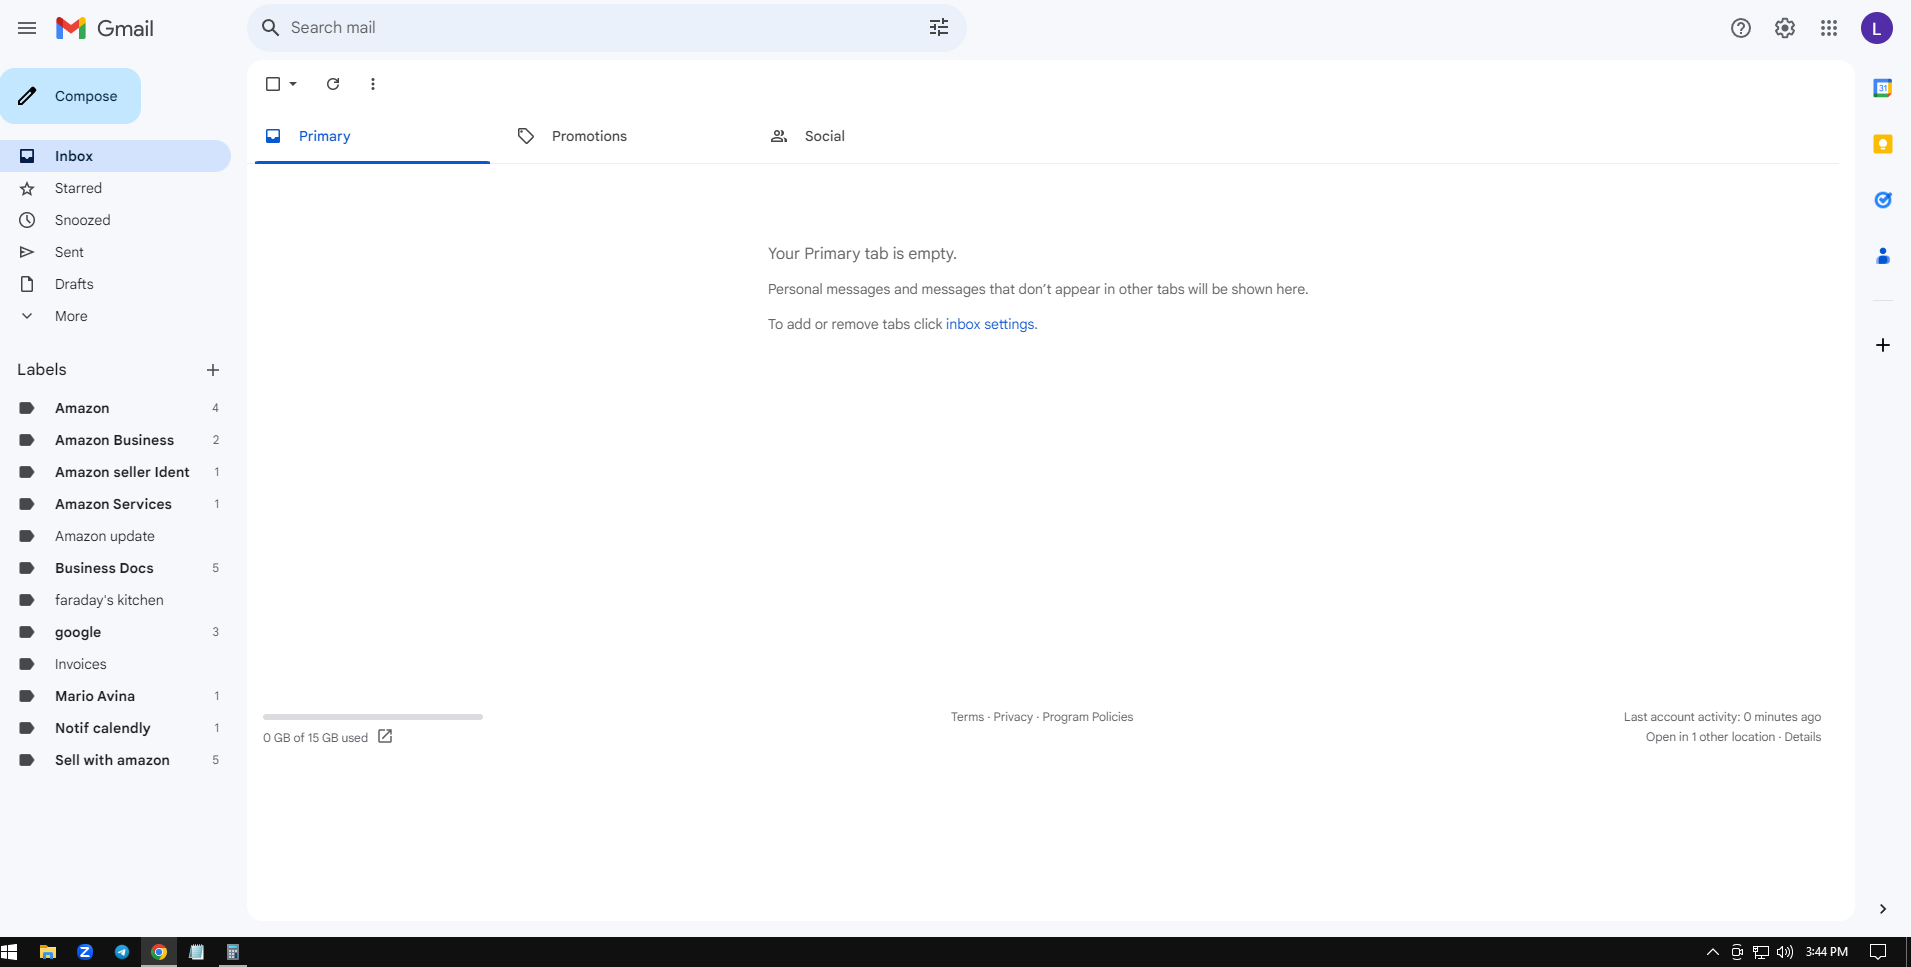Open the Program Policies link
Image resolution: width=1911 pixels, height=967 pixels.
[x=1088, y=717]
